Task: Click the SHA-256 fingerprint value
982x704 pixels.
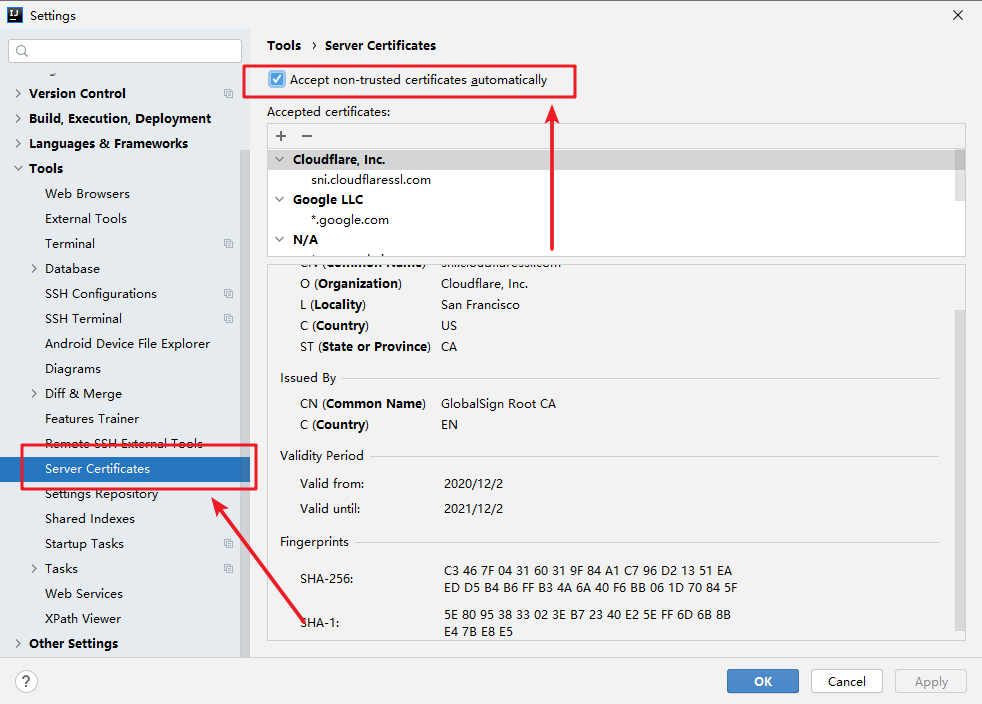Action: pyautogui.click(x=591, y=579)
